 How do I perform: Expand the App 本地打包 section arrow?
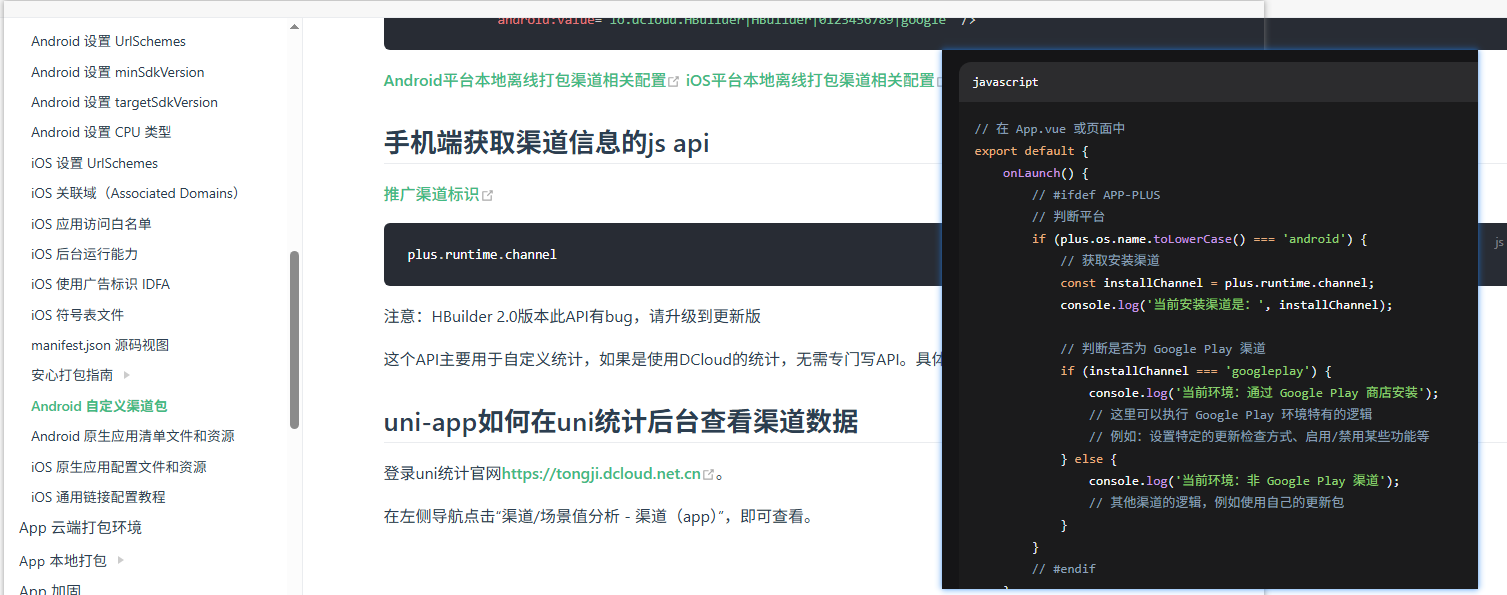121,560
